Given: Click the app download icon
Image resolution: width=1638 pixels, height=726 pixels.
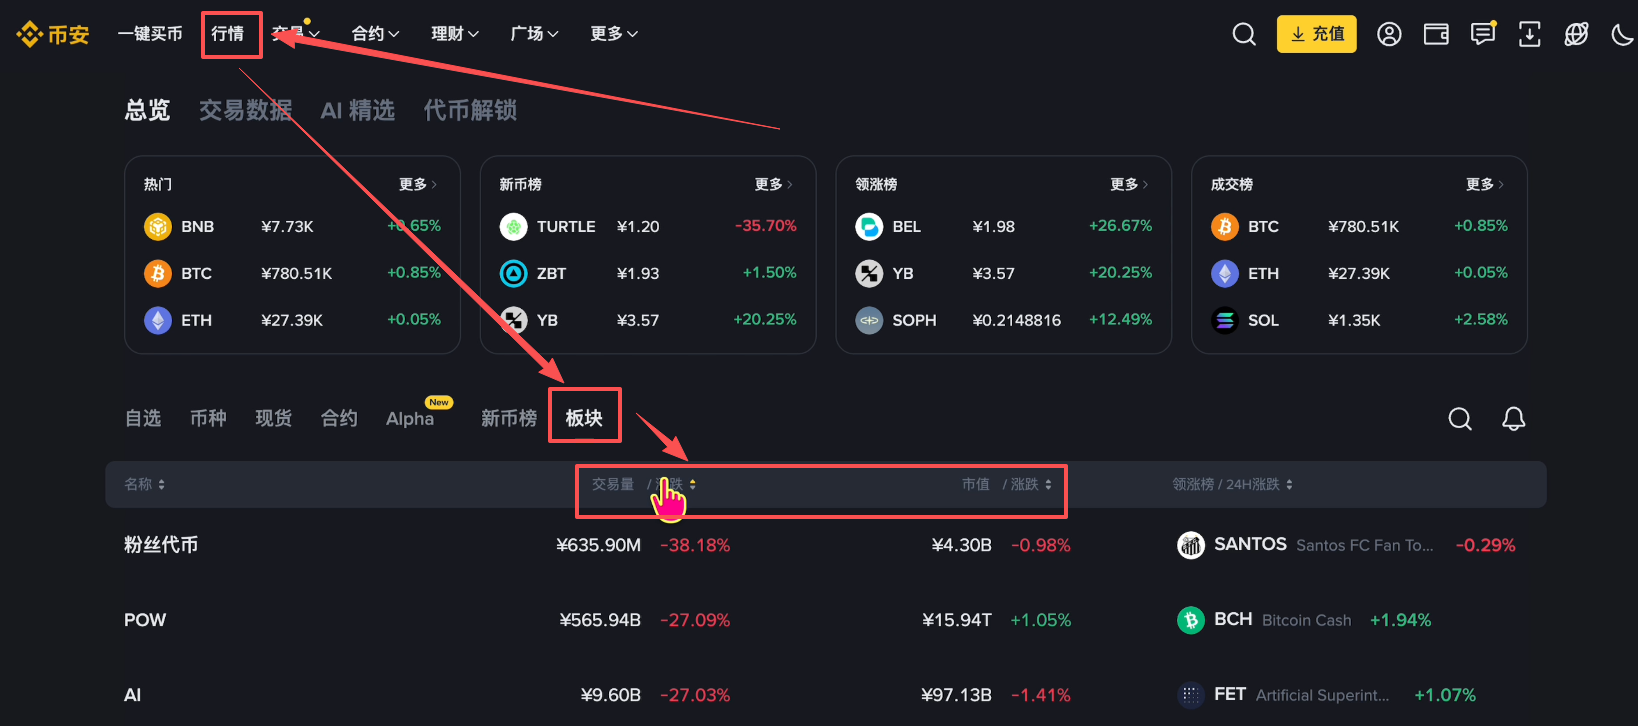Looking at the screenshot, I should 1530,34.
